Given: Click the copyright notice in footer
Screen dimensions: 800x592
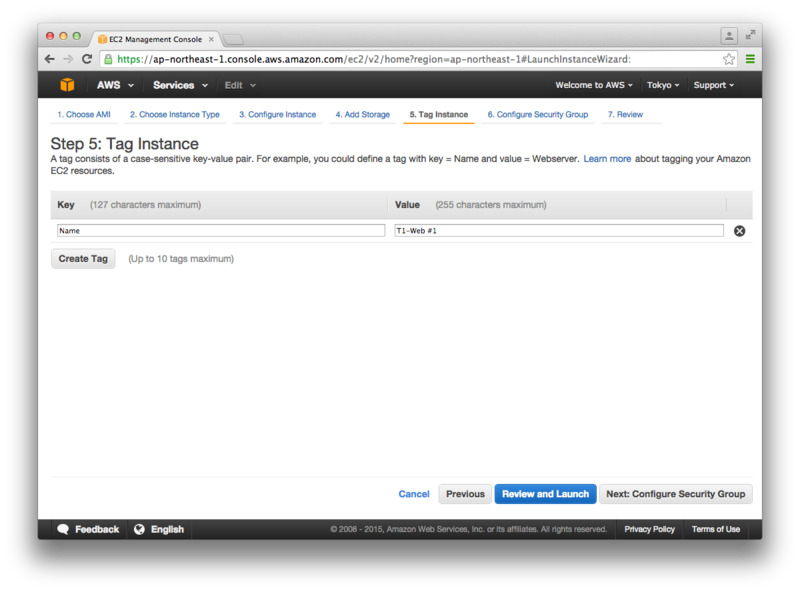Looking at the screenshot, I should point(468,529).
